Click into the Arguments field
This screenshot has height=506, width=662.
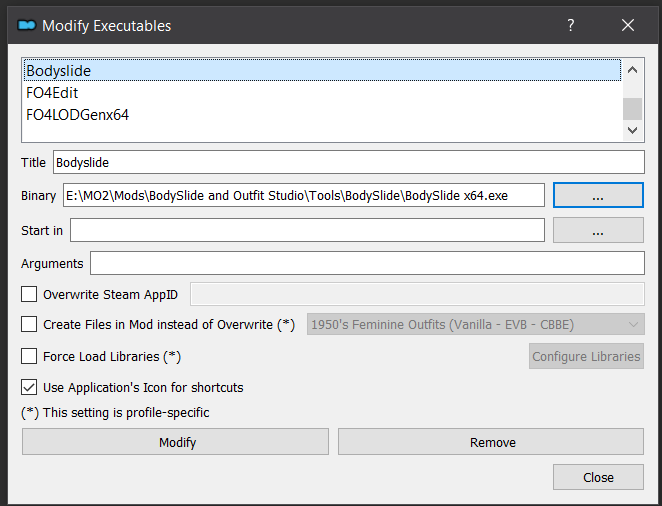(367, 263)
